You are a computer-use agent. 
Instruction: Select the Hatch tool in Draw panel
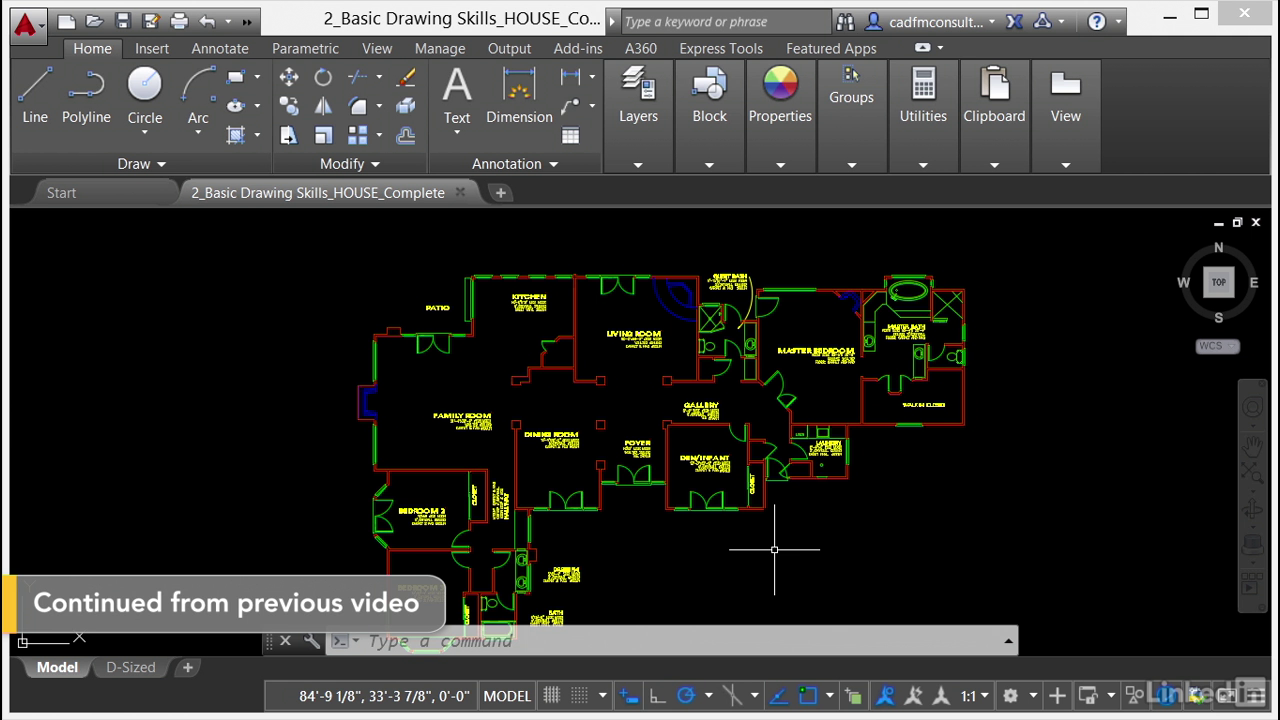click(x=236, y=135)
